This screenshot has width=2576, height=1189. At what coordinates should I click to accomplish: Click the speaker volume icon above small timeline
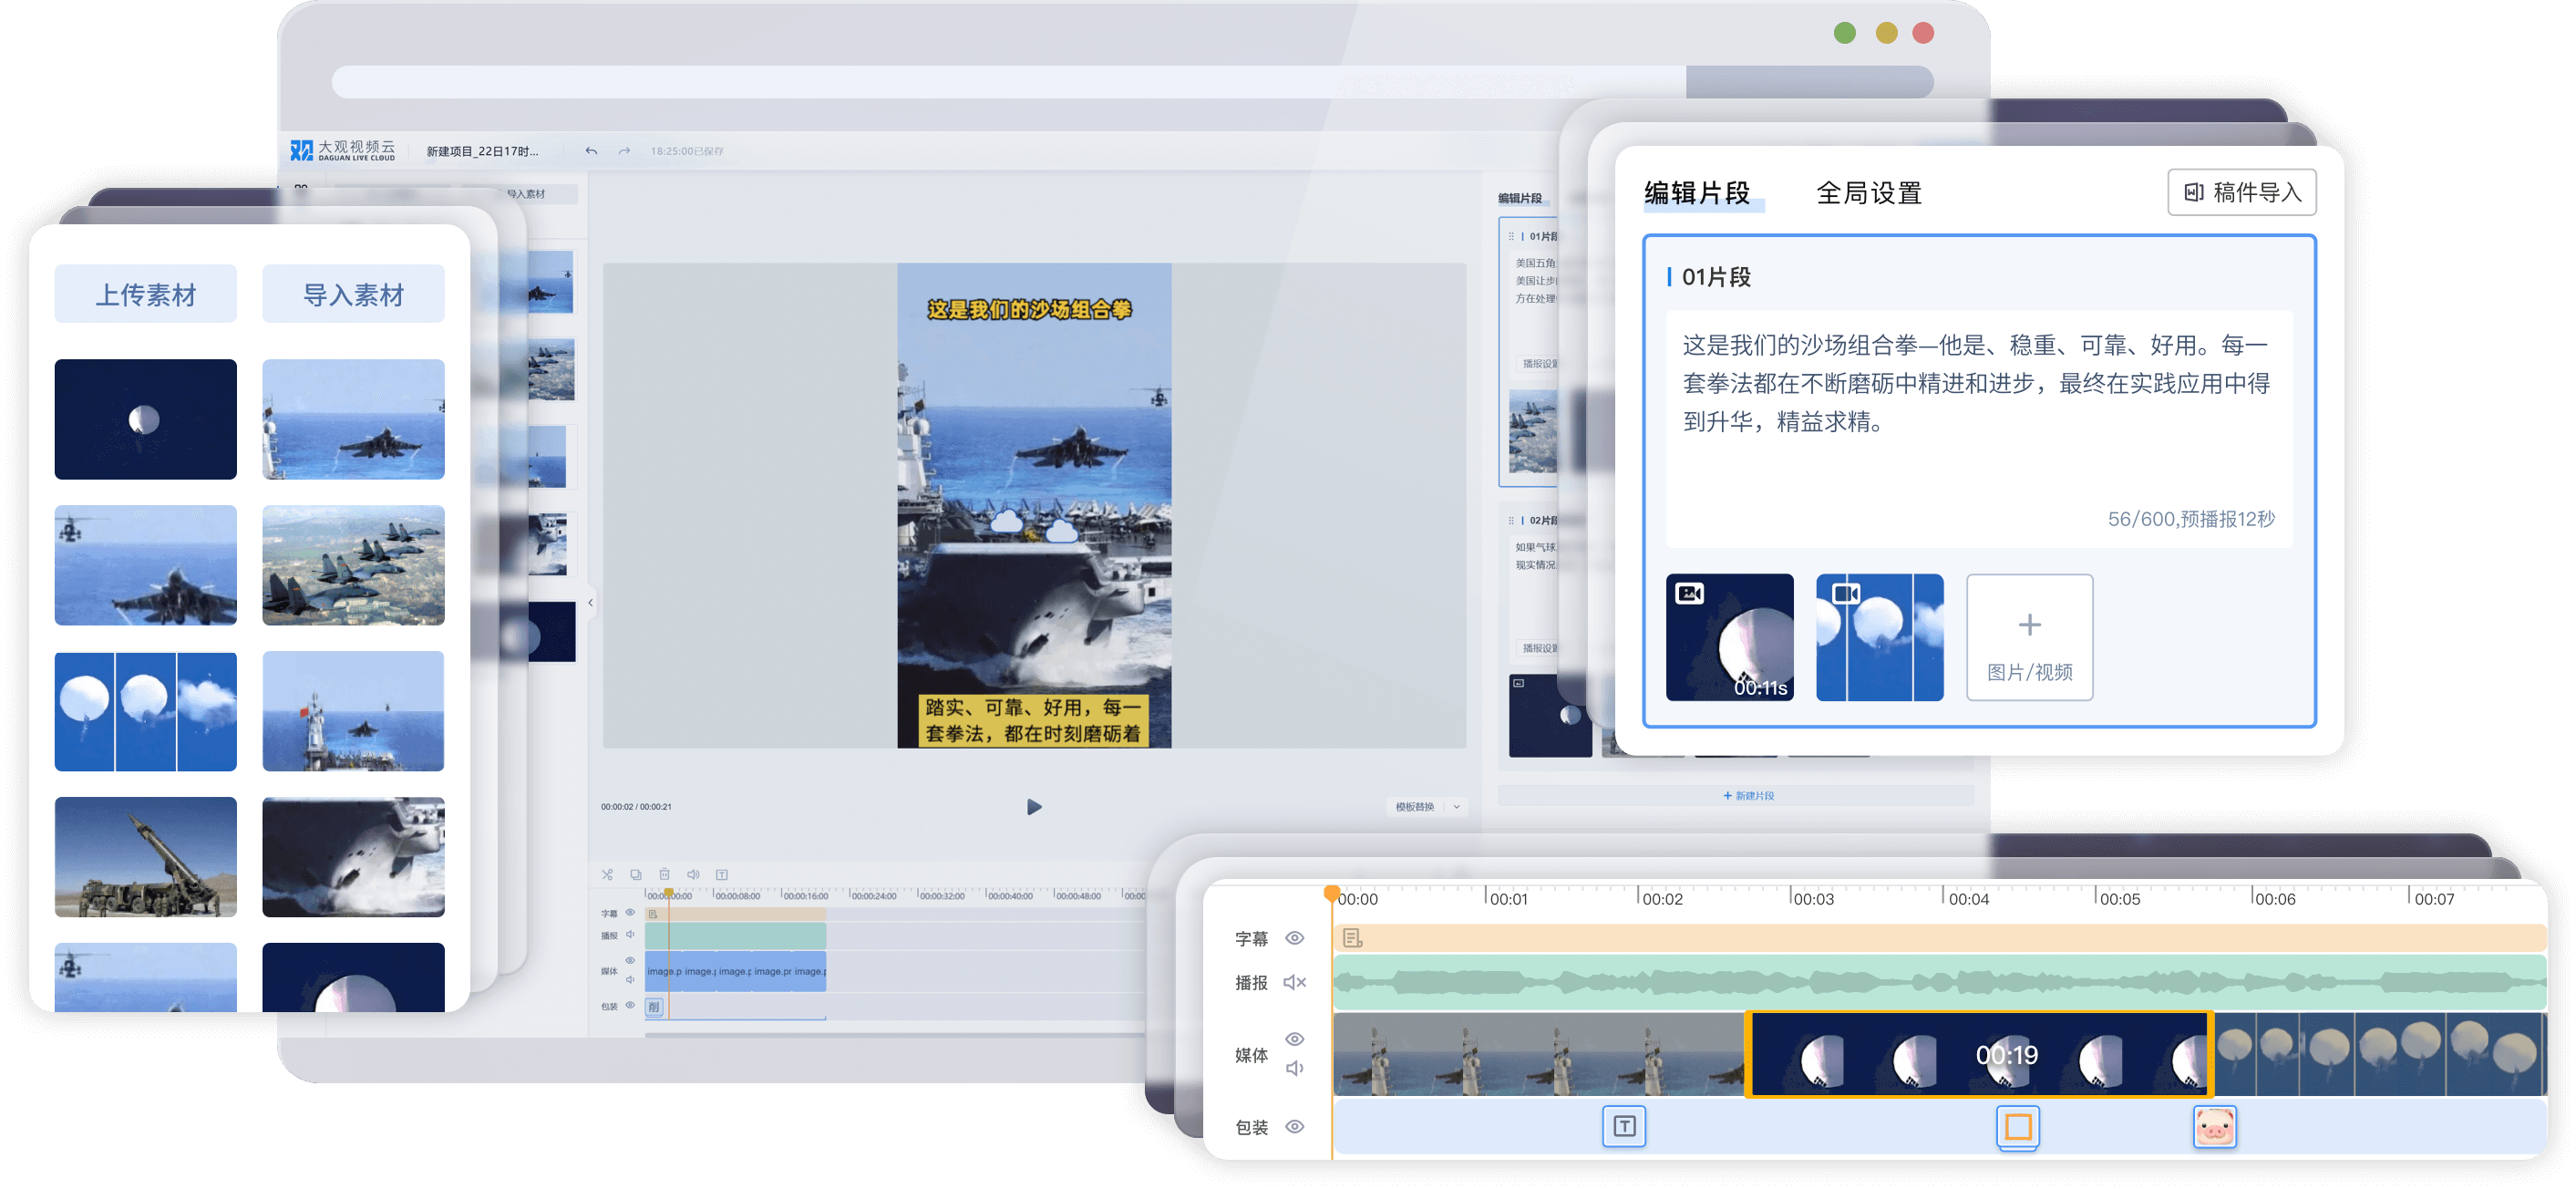coord(693,874)
